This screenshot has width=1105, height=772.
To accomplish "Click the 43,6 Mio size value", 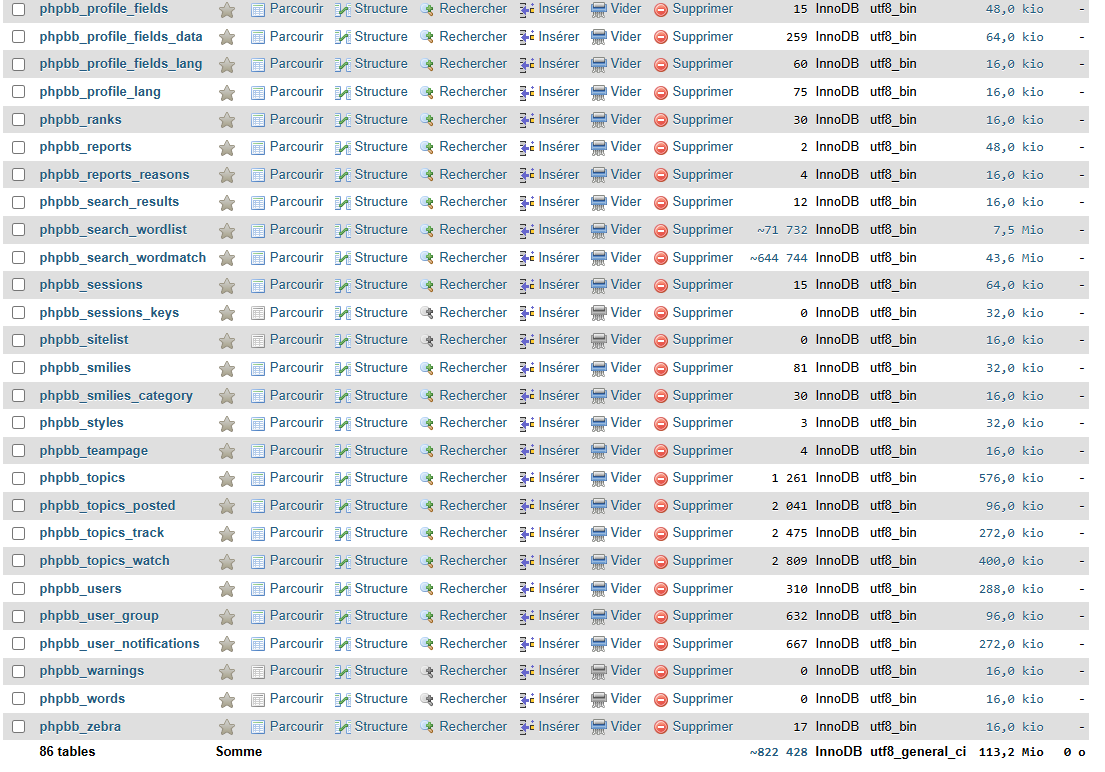I will pyautogui.click(x=1014, y=258).
